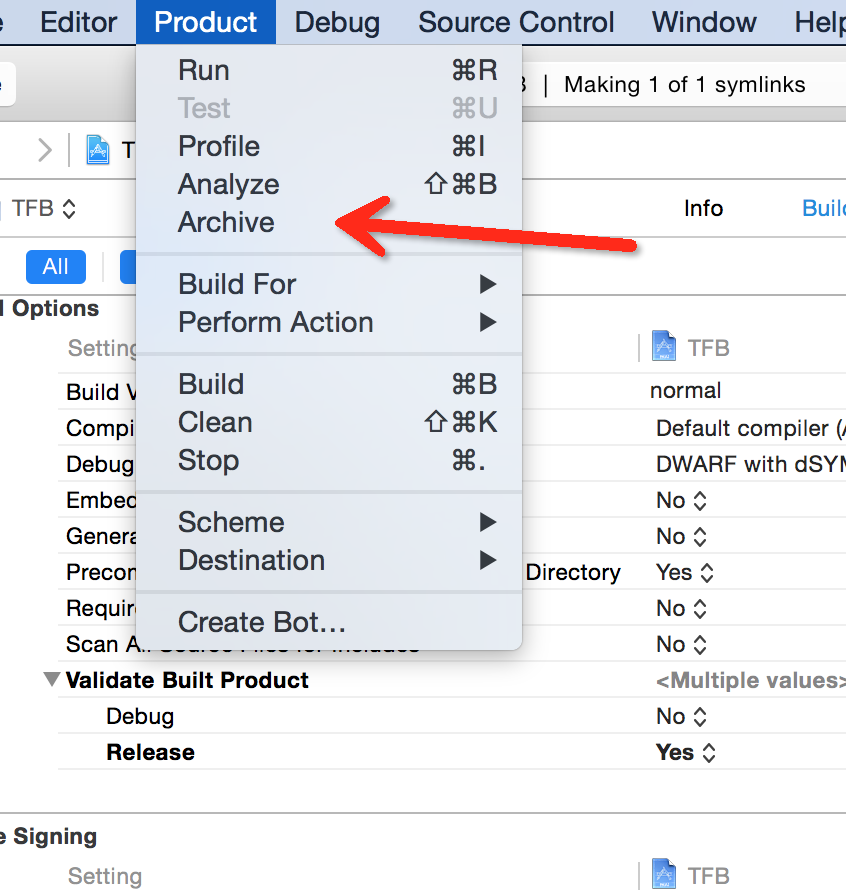Change the Validate Built Product Release Yes stepper

[x=709, y=753]
